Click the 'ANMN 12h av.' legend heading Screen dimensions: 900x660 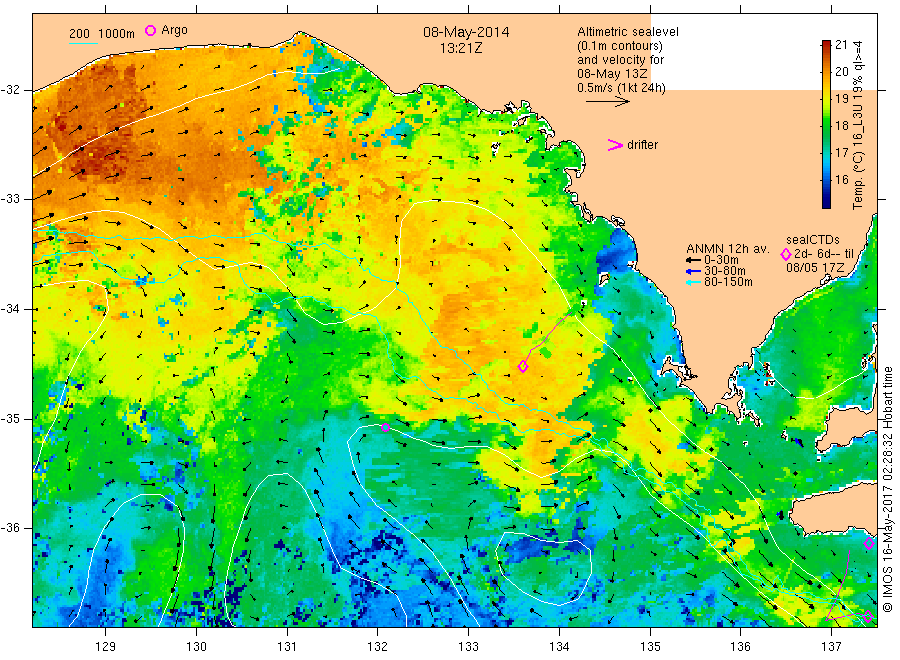click(x=727, y=249)
